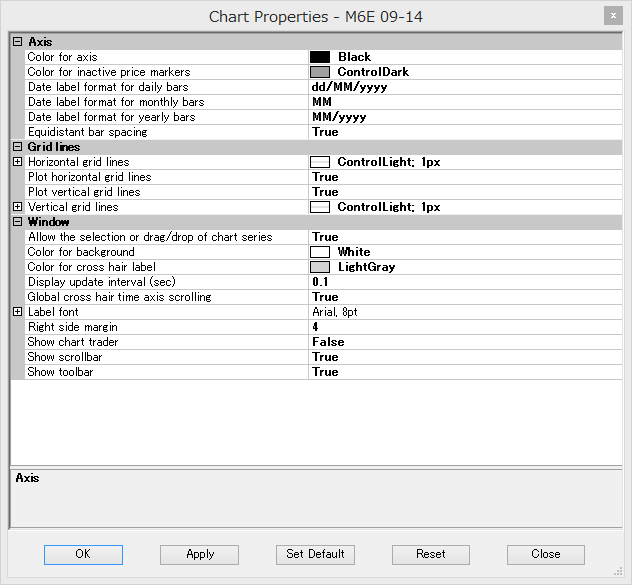The height and width of the screenshot is (585, 632).
Task: Click the Set Default button
Action: point(315,554)
